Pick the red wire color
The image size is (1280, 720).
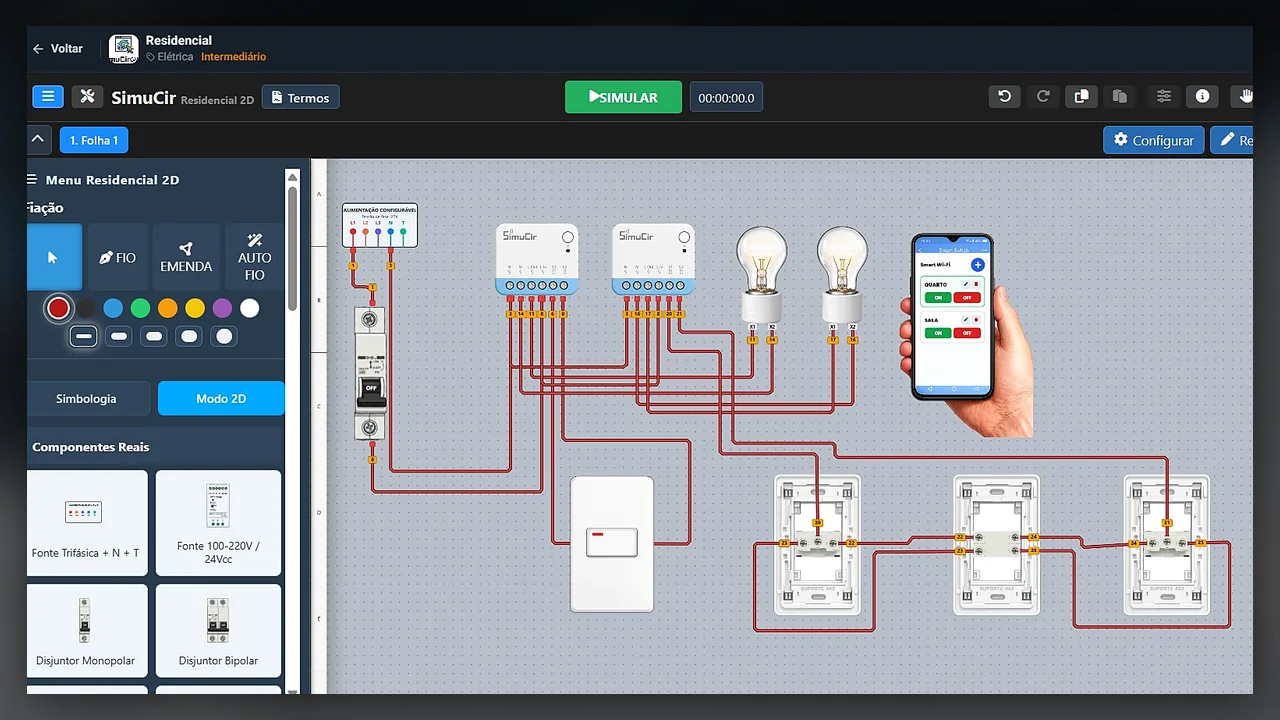point(58,308)
